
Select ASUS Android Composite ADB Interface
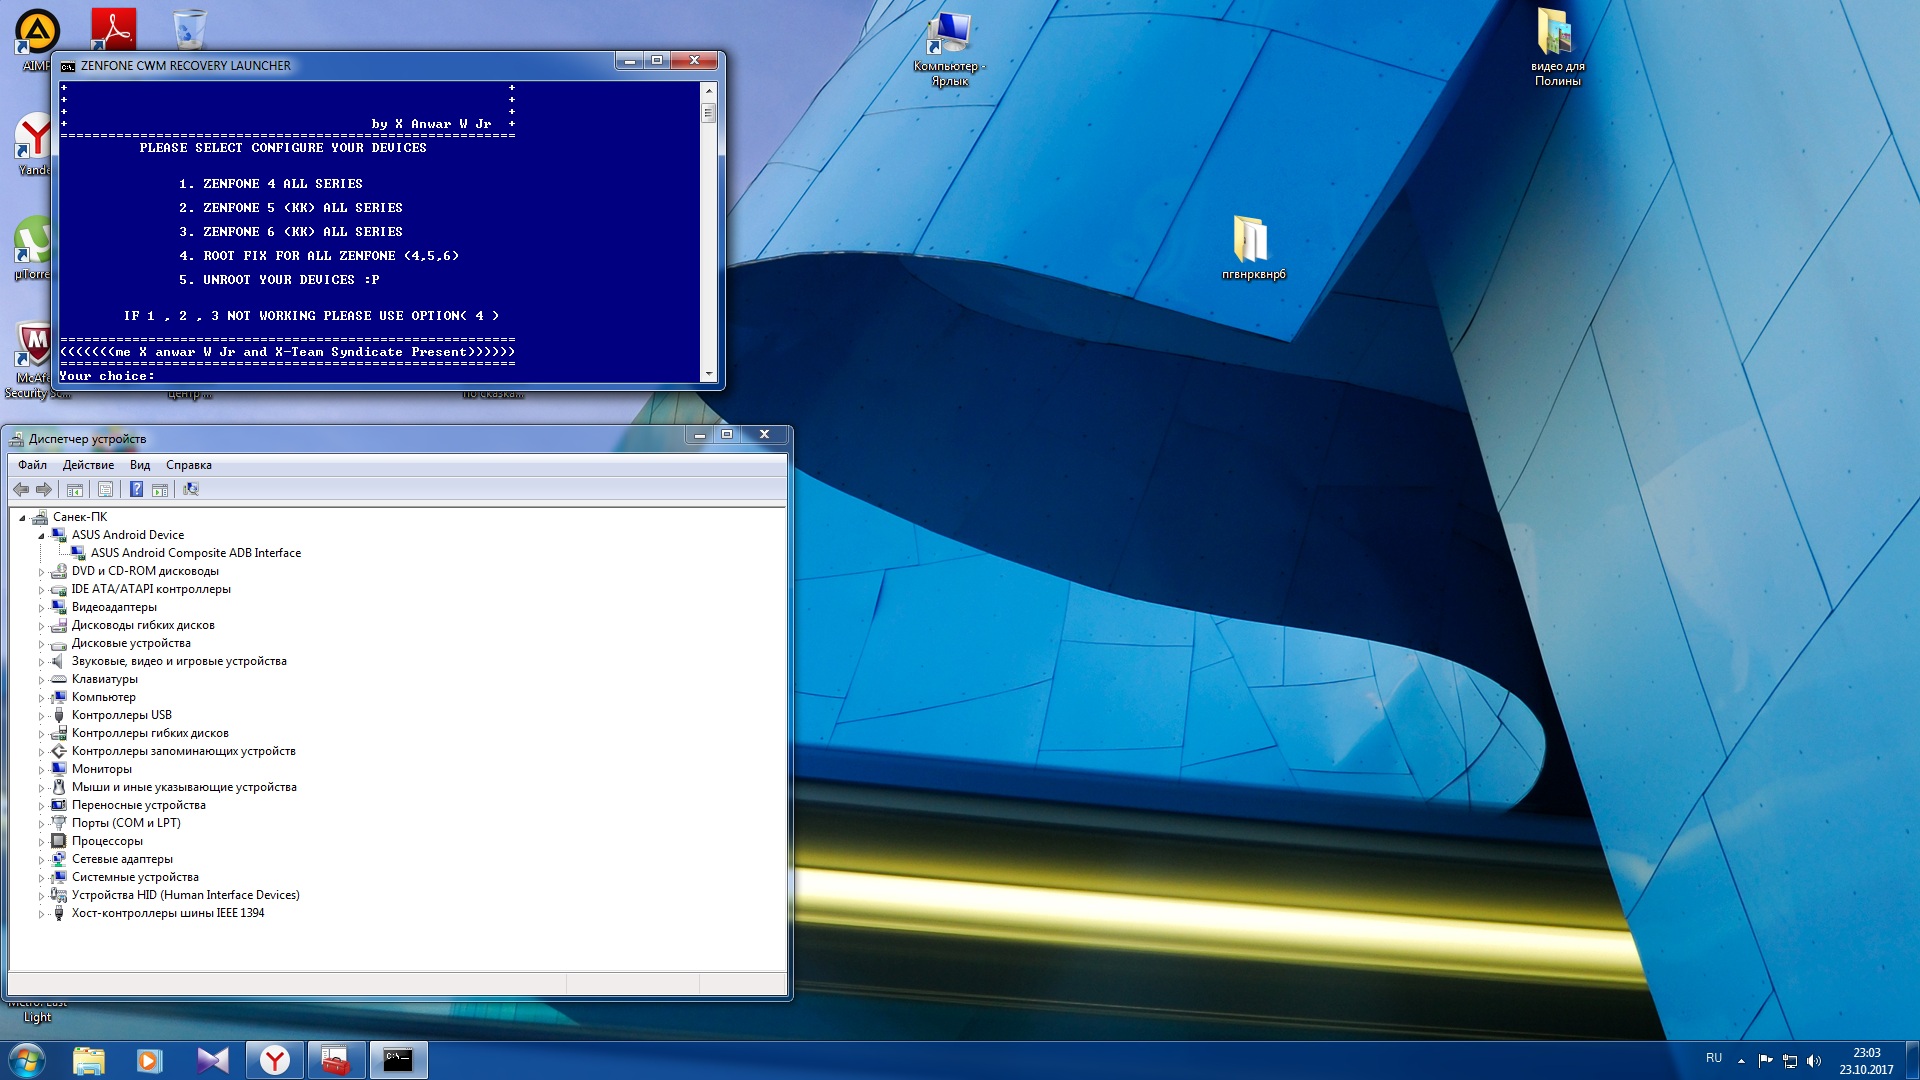(195, 553)
